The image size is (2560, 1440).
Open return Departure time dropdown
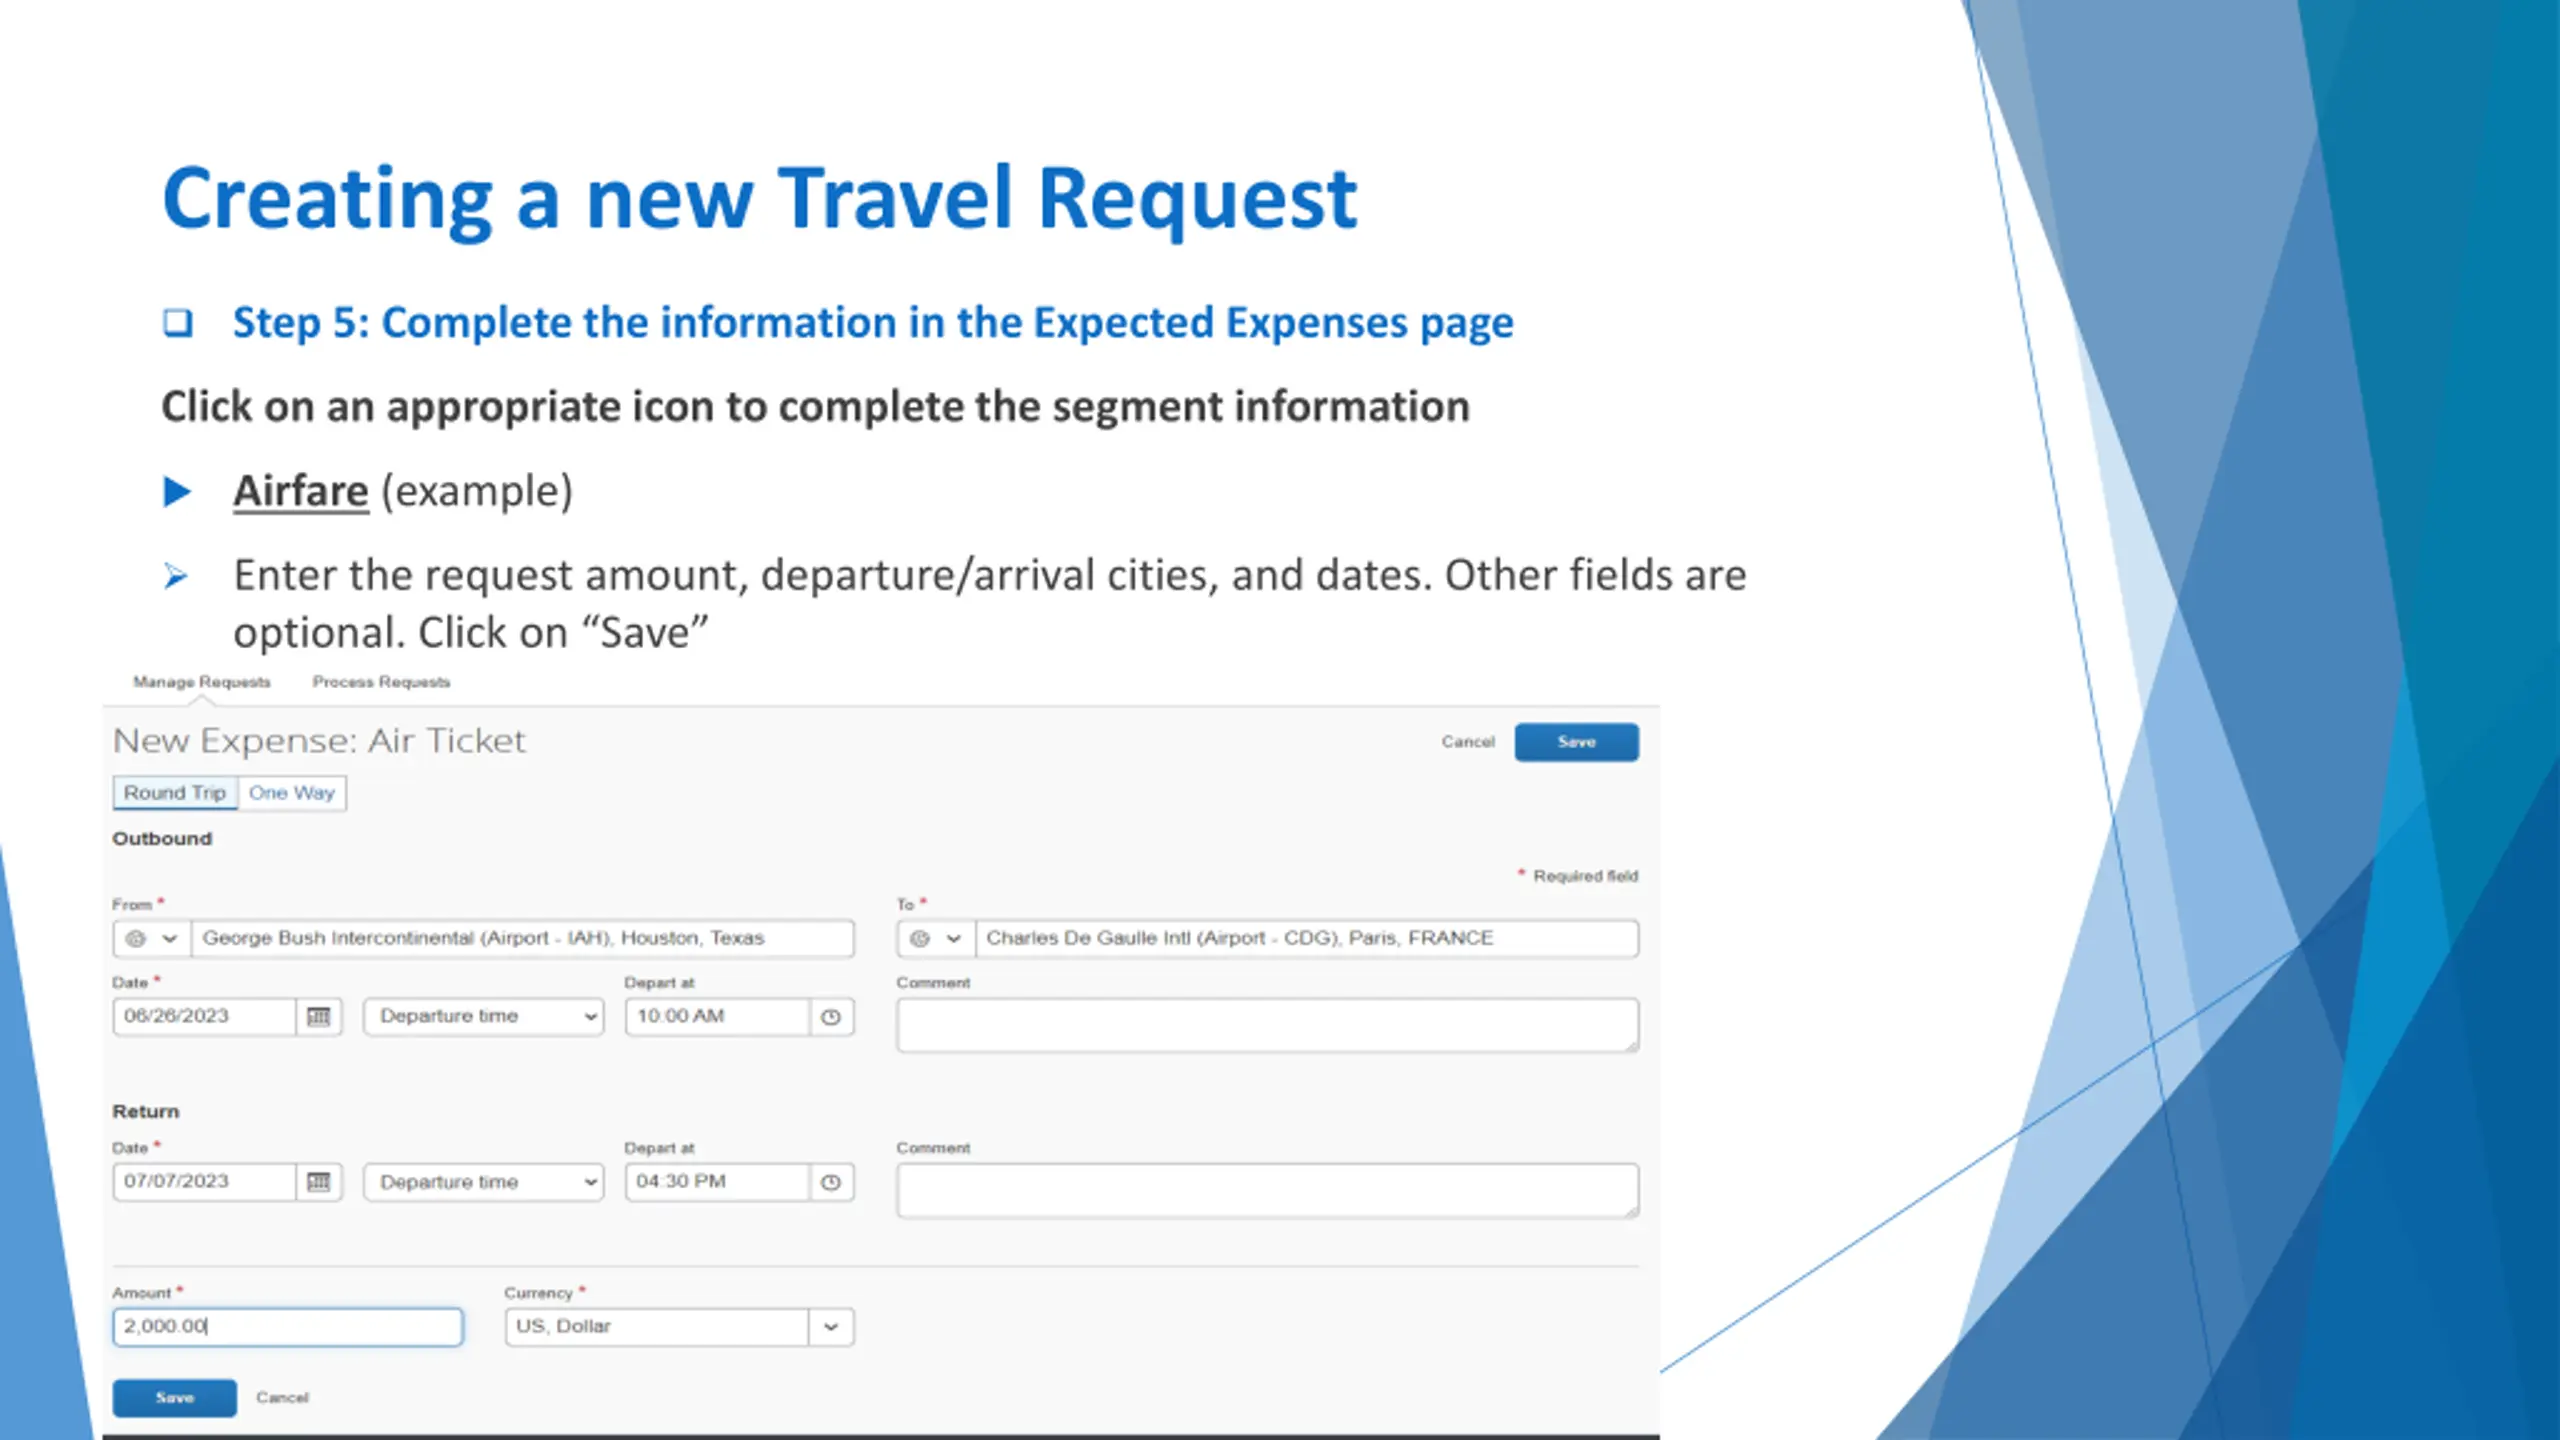pyautogui.click(x=484, y=1182)
